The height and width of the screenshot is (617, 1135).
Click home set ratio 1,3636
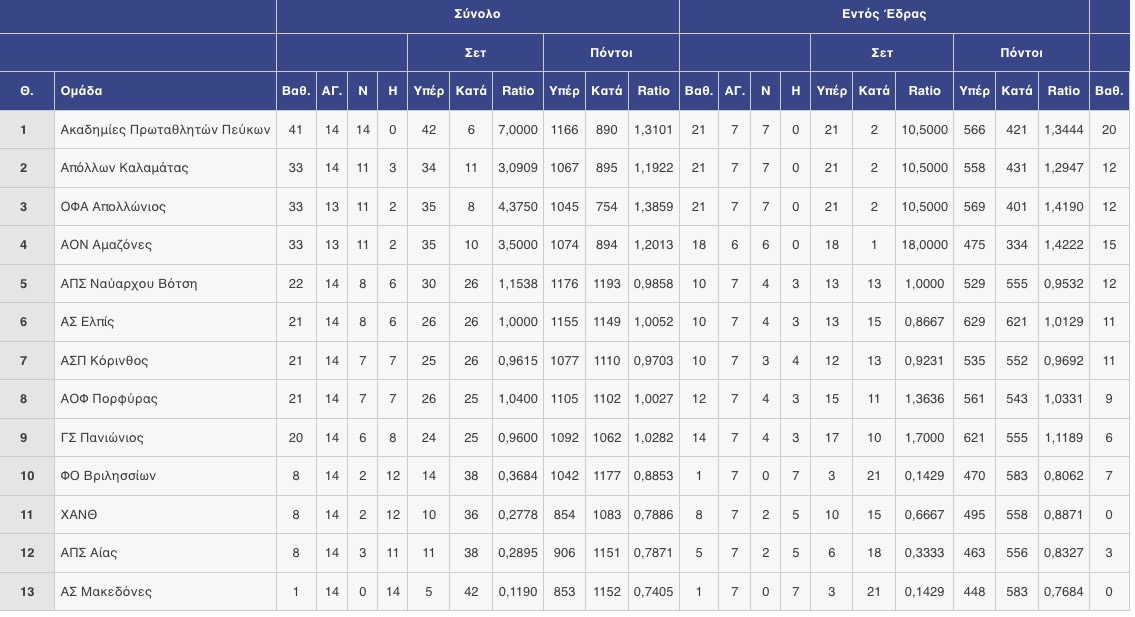tap(924, 398)
